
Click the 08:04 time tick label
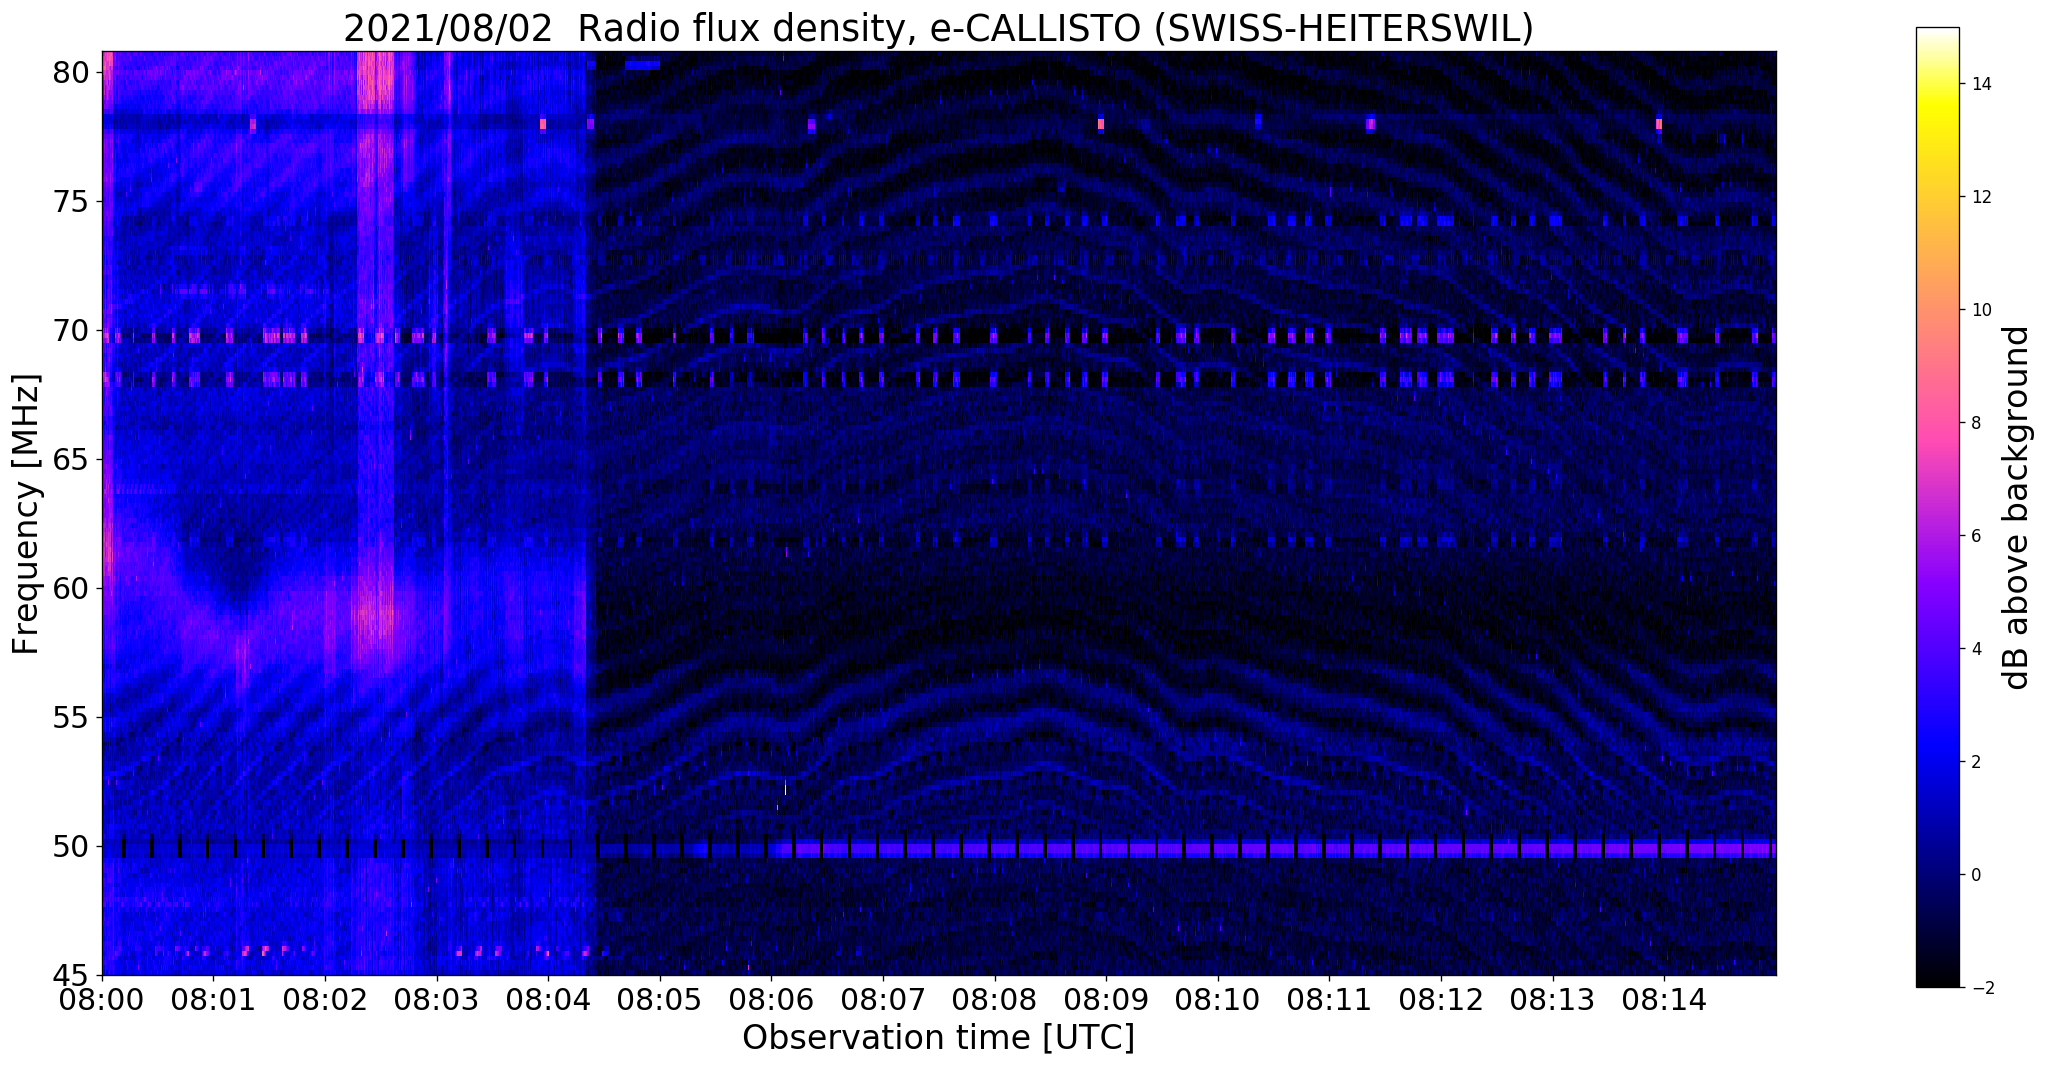pos(548,999)
